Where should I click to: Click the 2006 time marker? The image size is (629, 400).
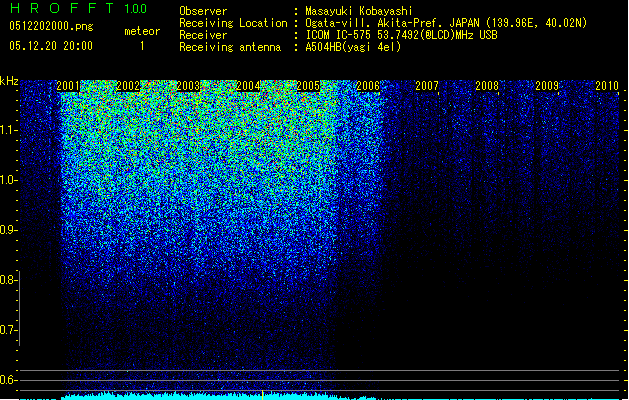tap(368, 86)
